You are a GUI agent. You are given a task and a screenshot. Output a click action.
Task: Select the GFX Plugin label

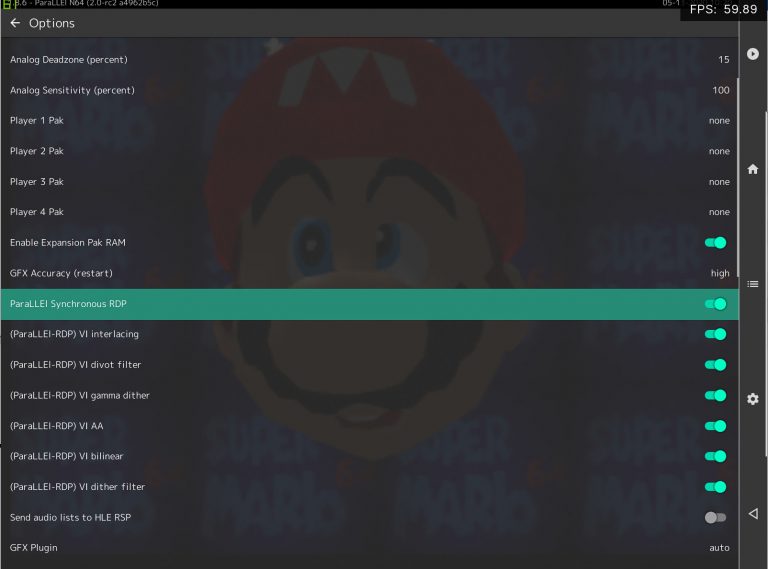(33, 548)
